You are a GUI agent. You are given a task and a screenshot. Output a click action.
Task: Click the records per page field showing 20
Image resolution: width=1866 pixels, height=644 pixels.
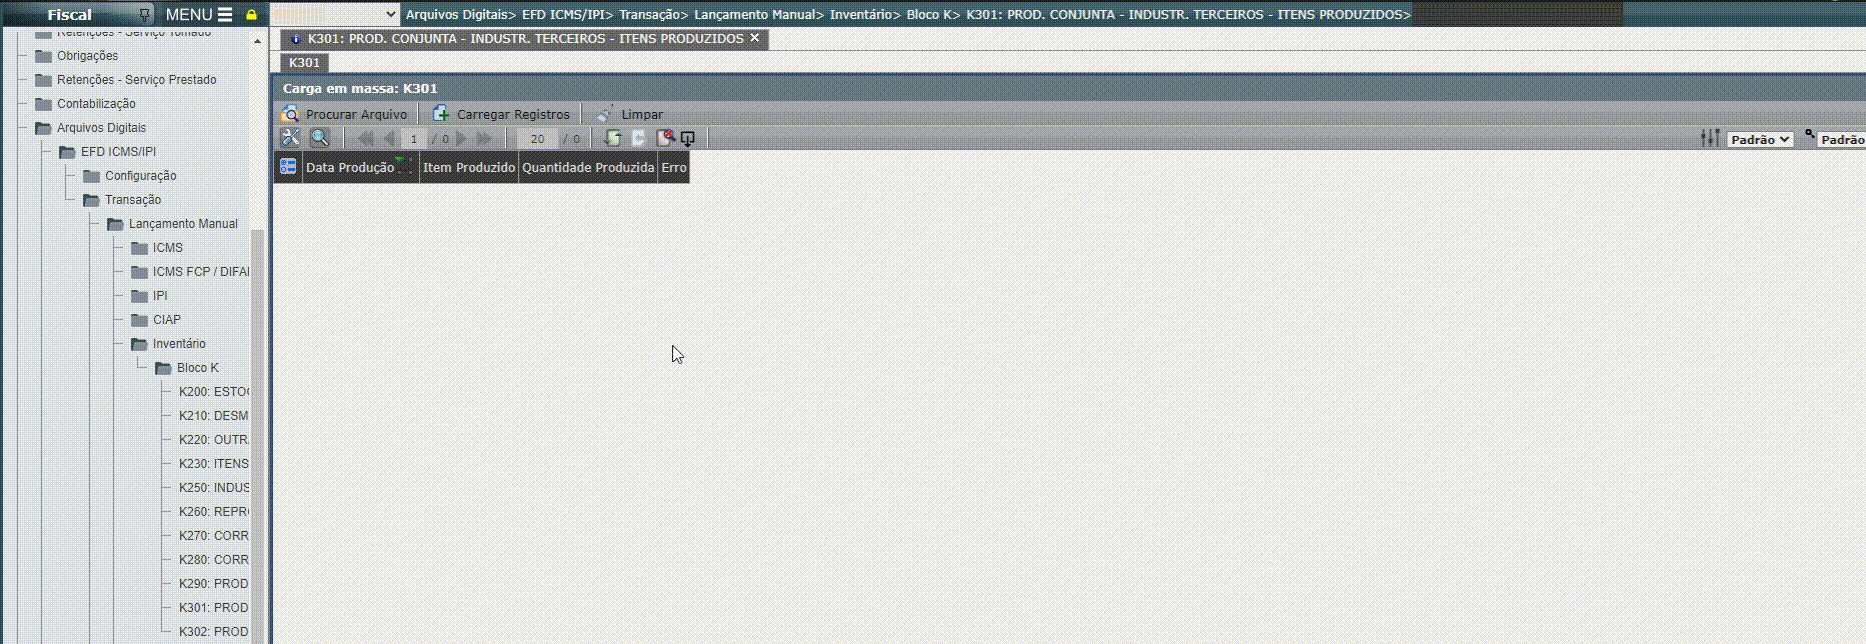coord(537,139)
